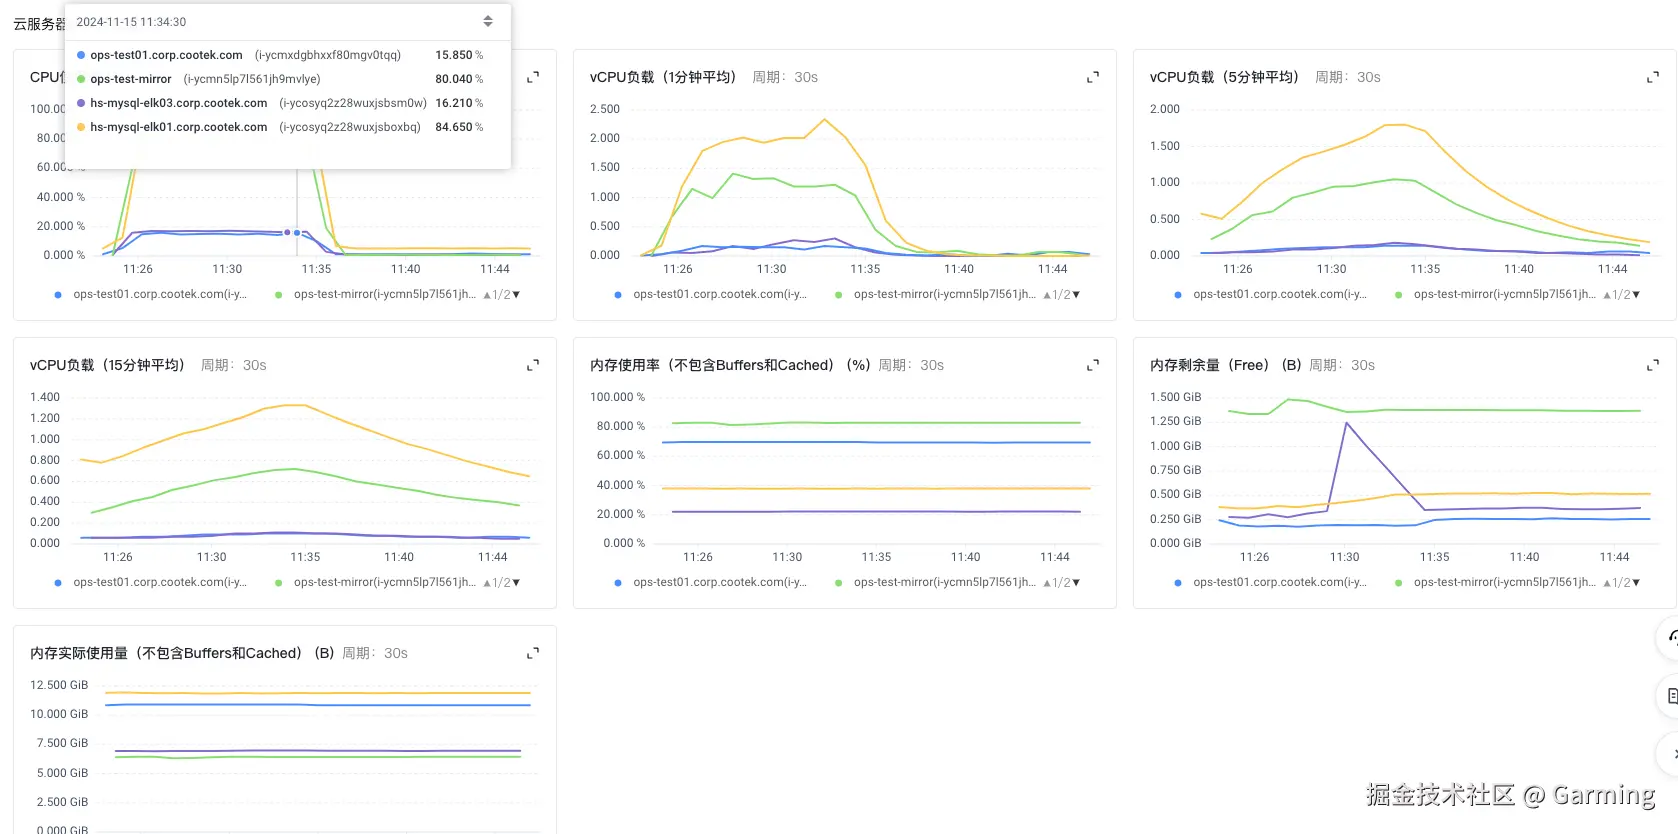Select hs-mysql-elk01.corp.cootek.com row in tooltip
This screenshot has width=1678, height=834.
click(x=280, y=127)
